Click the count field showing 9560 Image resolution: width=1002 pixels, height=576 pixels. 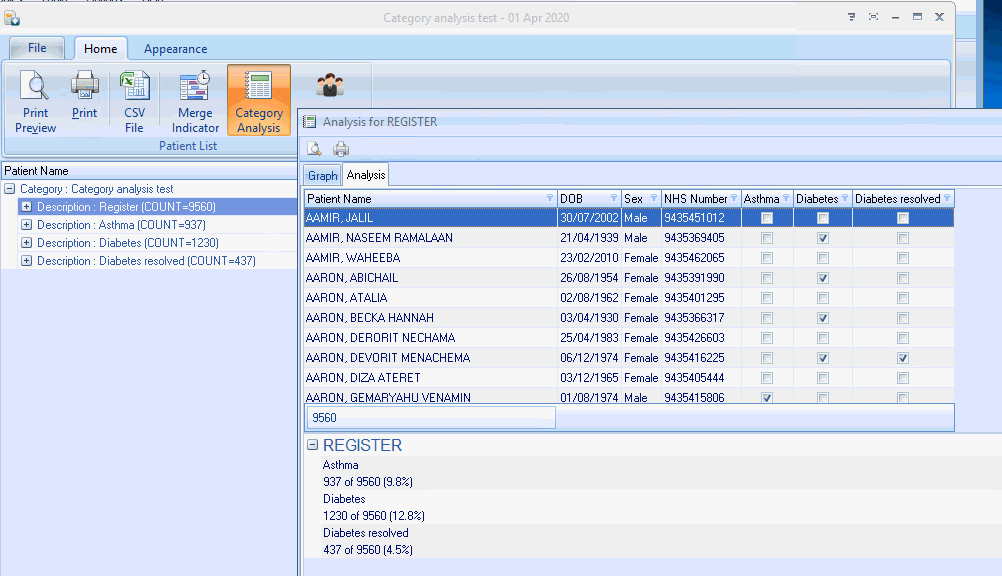[430, 418]
